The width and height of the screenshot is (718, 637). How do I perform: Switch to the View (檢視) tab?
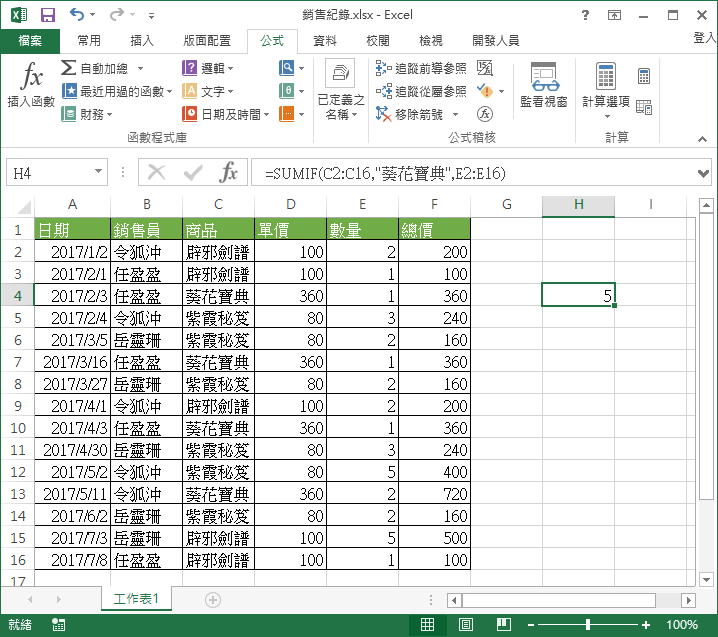click(x=431, y=41)
